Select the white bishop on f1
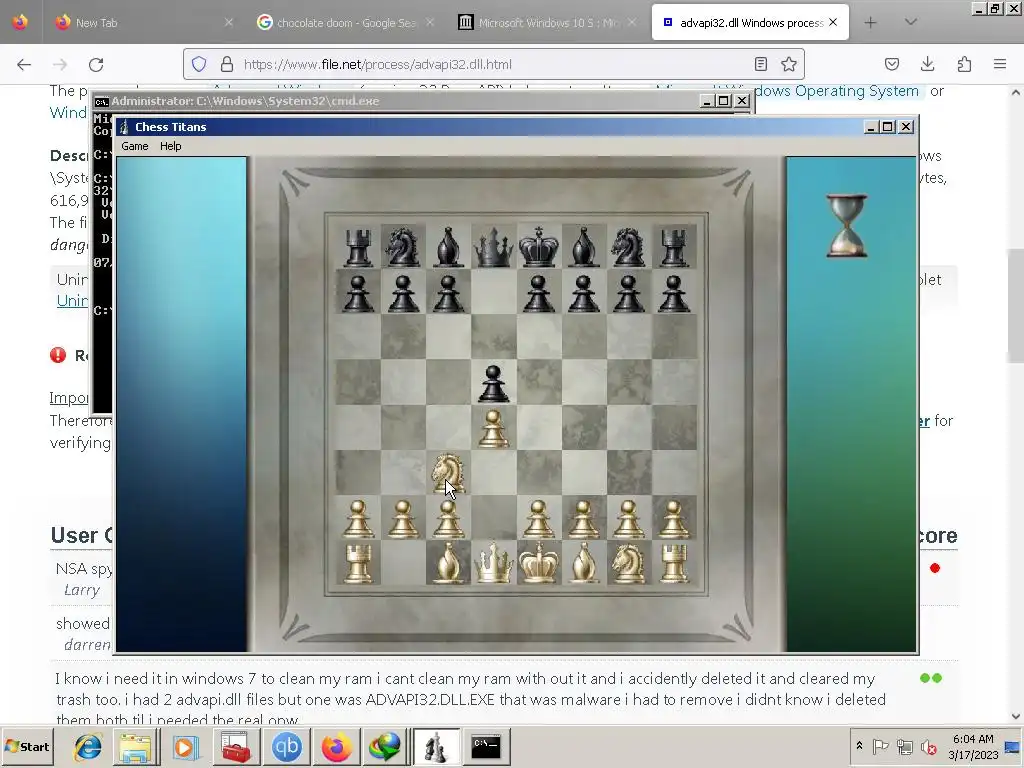This screenshot has width=1024, height=768. (x=583, y=562)
